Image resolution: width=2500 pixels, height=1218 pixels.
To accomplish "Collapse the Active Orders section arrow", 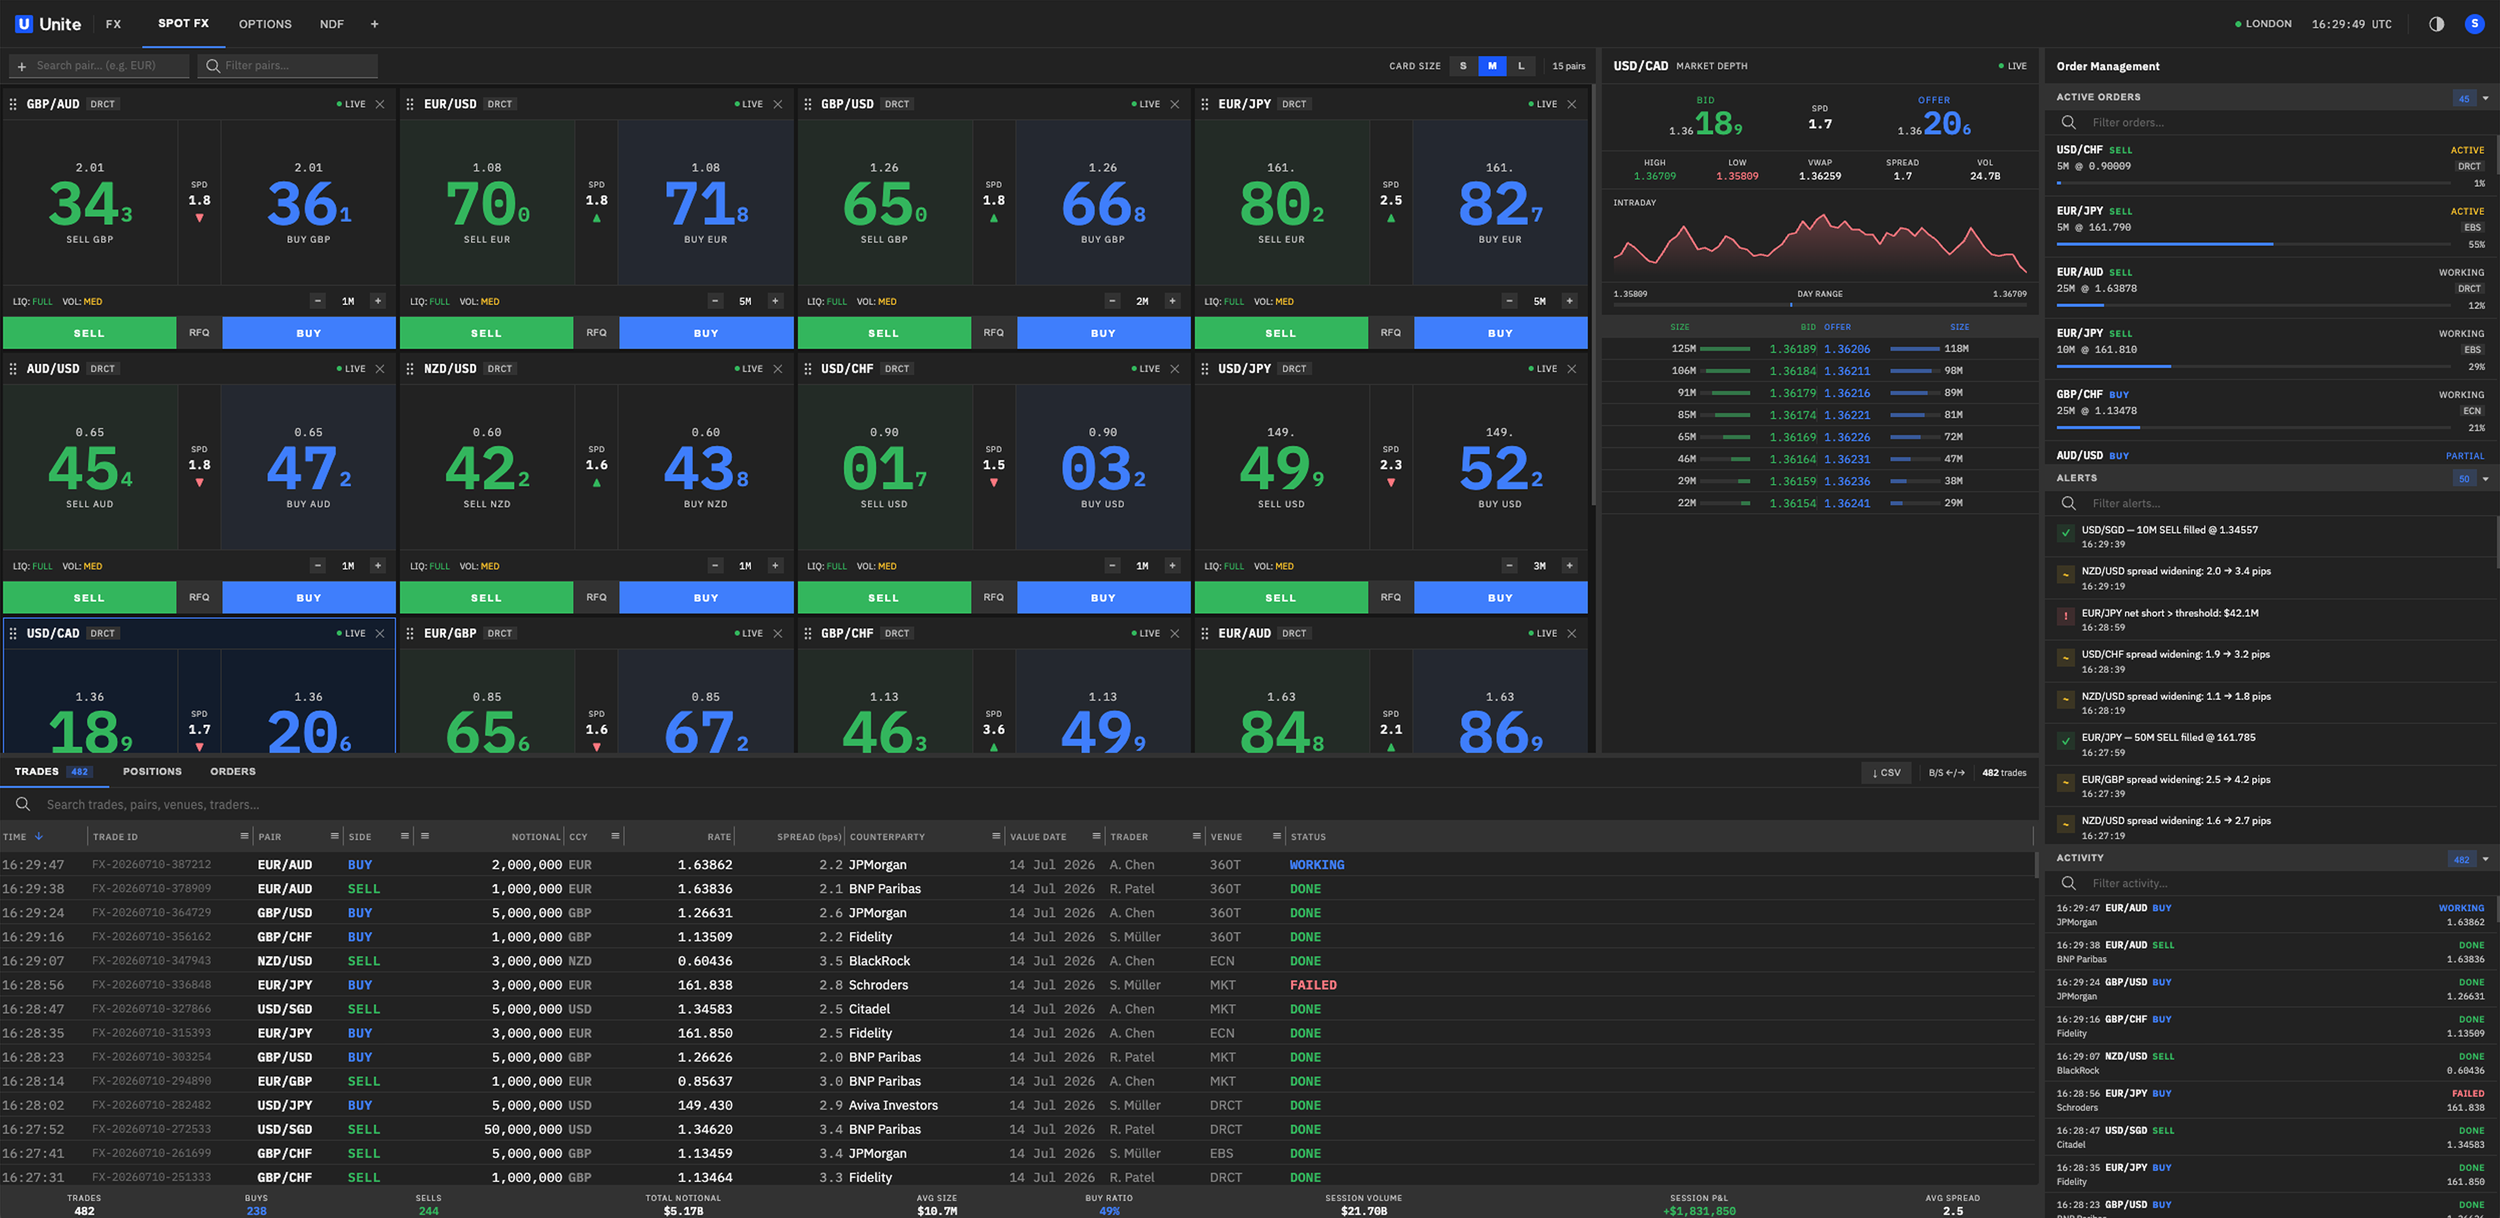I will pyautogui.click(x=2485, y=98).
